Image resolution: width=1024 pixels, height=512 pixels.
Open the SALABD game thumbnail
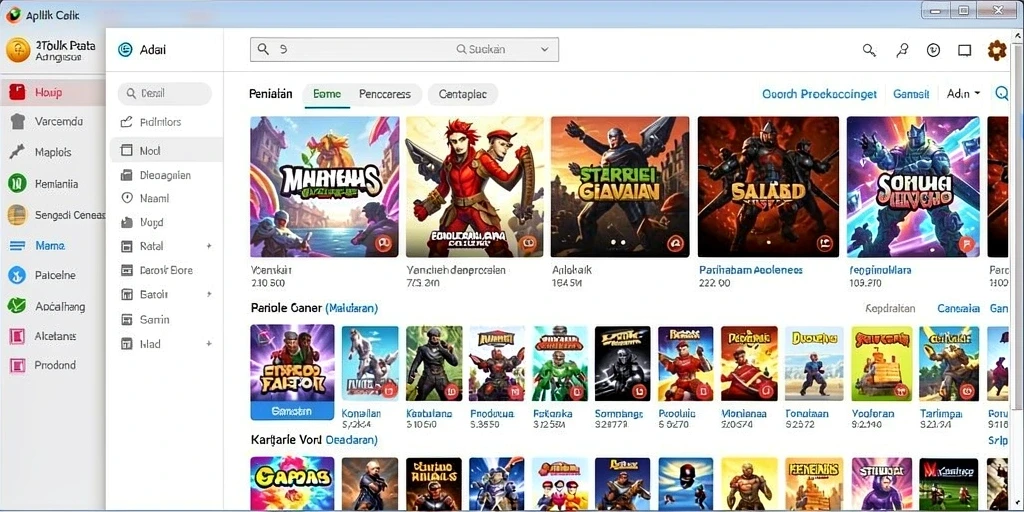(x=768, y=187)
